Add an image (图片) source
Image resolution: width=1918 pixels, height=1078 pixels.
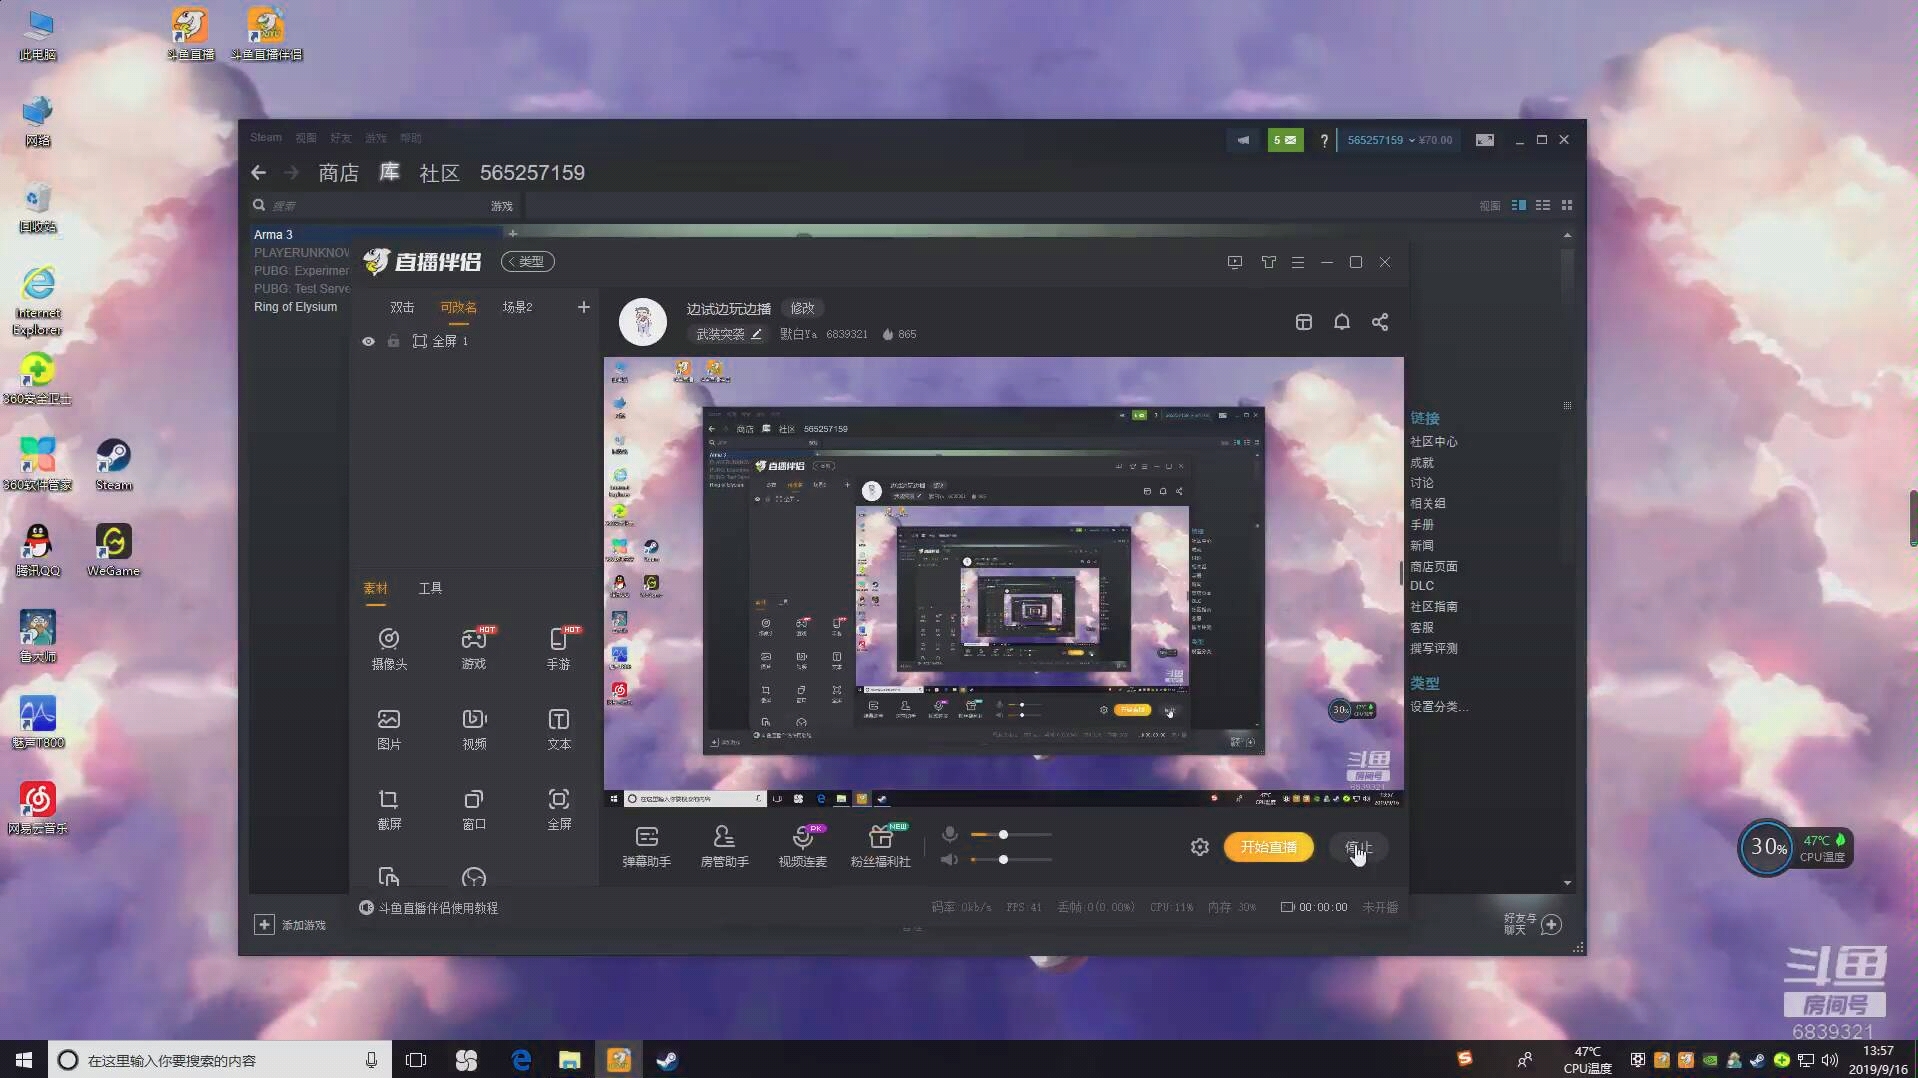(x=389, y=729)
